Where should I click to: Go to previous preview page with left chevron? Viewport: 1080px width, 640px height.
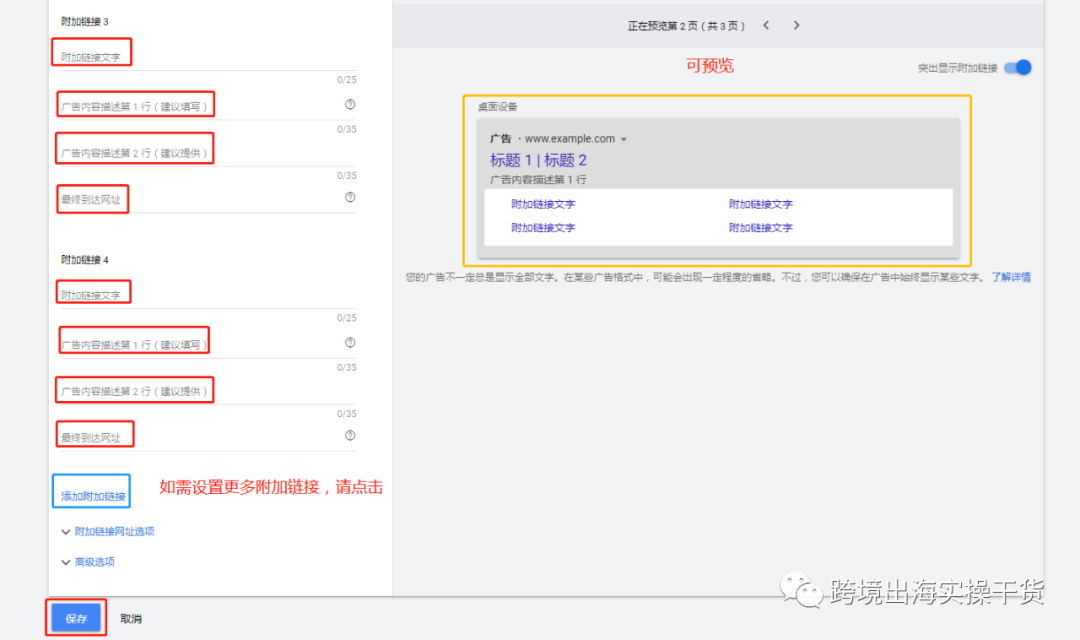[x=766, y=25]
